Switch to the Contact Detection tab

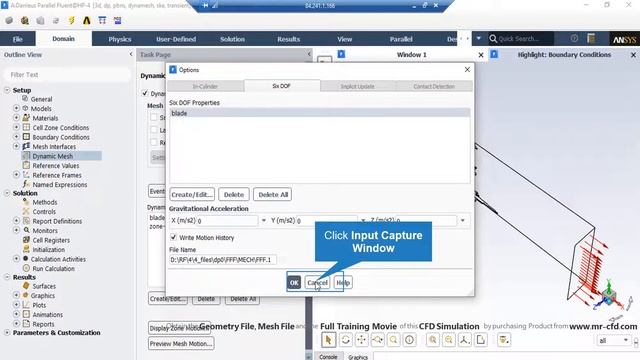click(434, 86)
